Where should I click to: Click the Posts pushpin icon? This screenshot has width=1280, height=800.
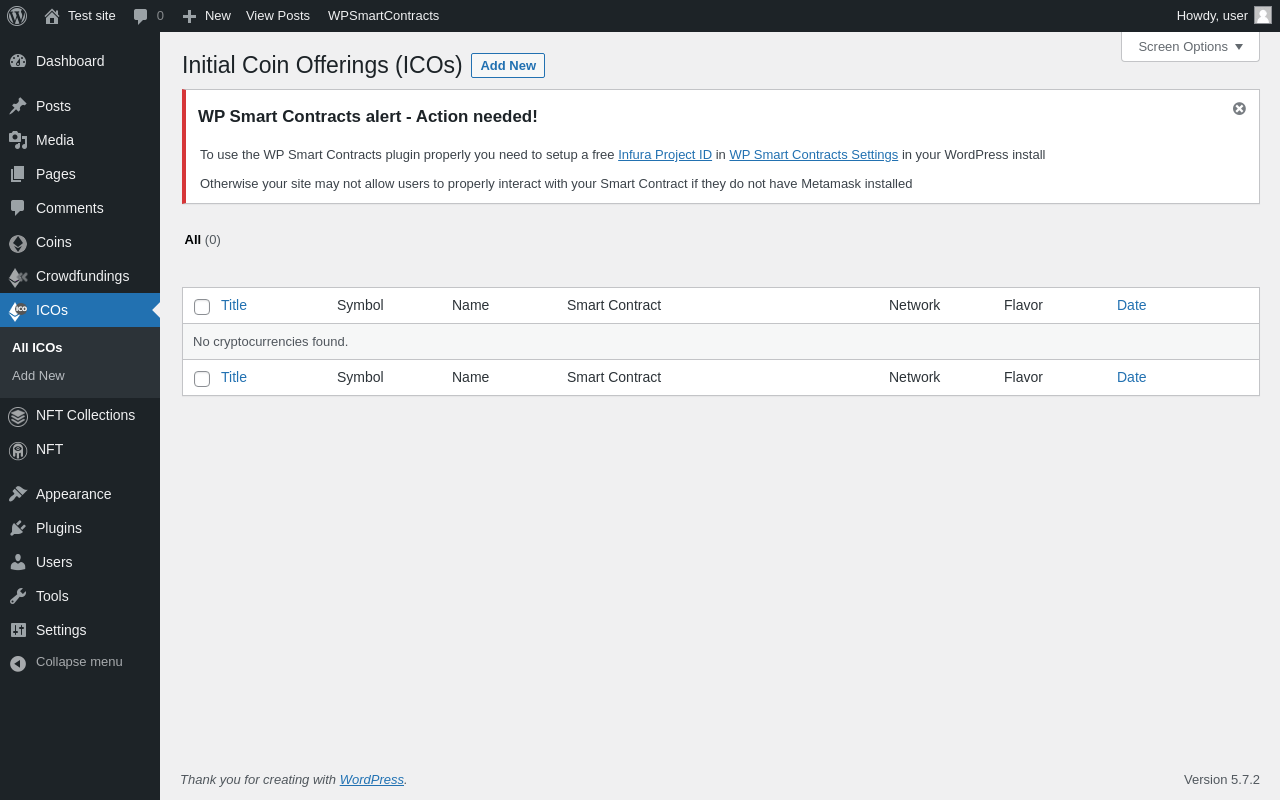click(x=18, y=106)
